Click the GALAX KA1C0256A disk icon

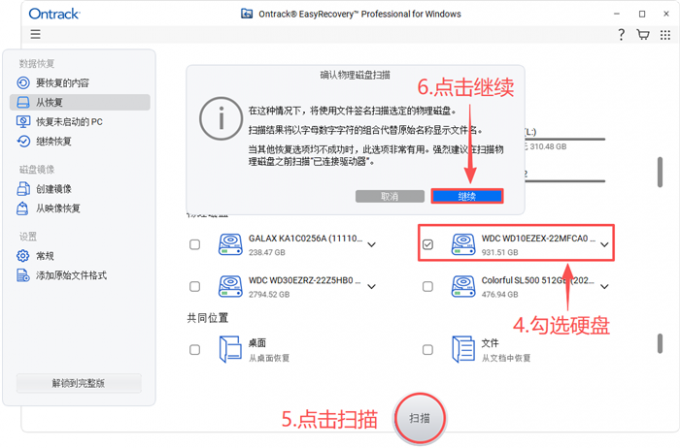point(230,245)
